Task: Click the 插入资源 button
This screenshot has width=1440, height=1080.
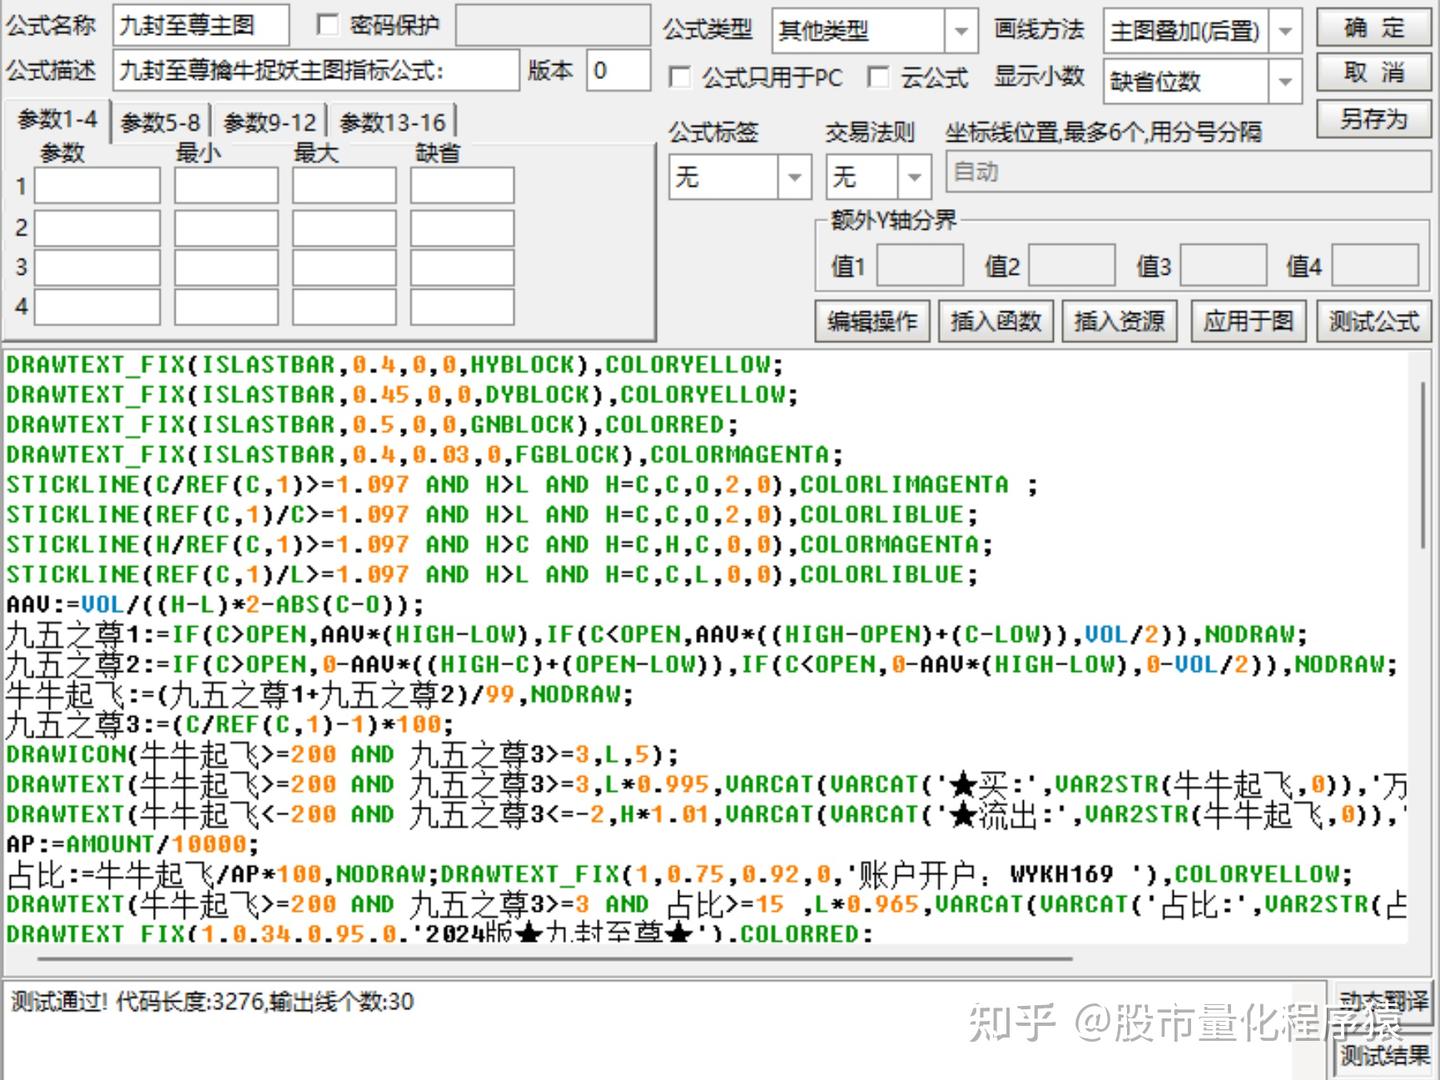Action: point(1119,321)
